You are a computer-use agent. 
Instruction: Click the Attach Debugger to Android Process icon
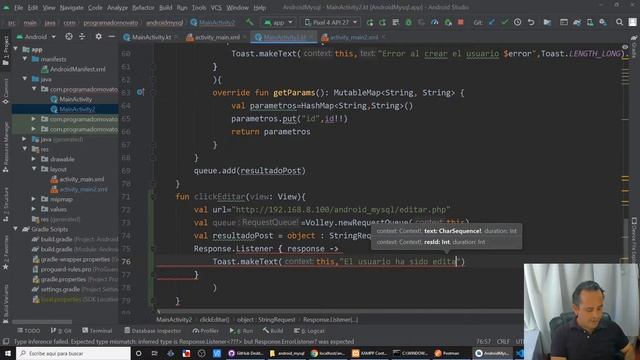[x=448, y=22]
